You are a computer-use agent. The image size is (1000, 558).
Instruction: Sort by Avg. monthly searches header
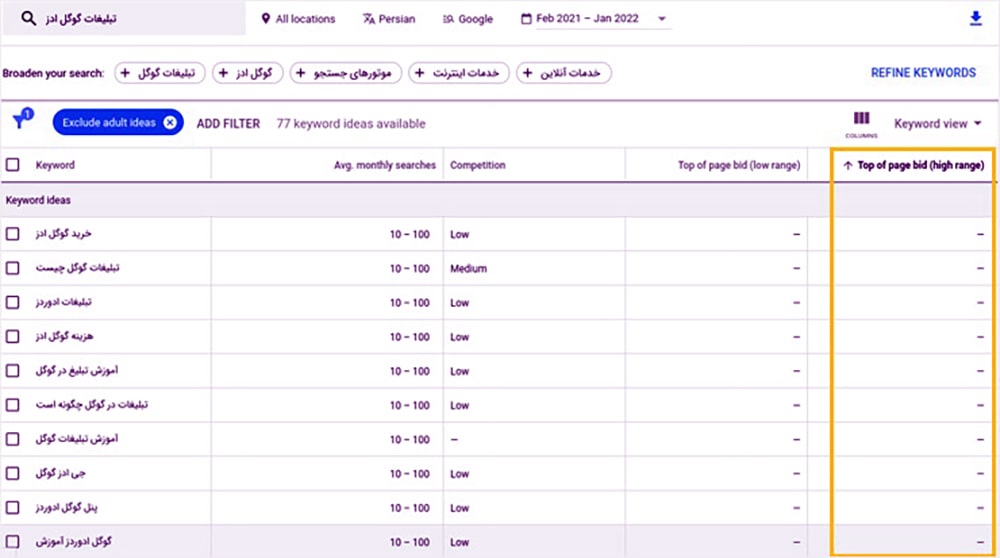[385, 165]
